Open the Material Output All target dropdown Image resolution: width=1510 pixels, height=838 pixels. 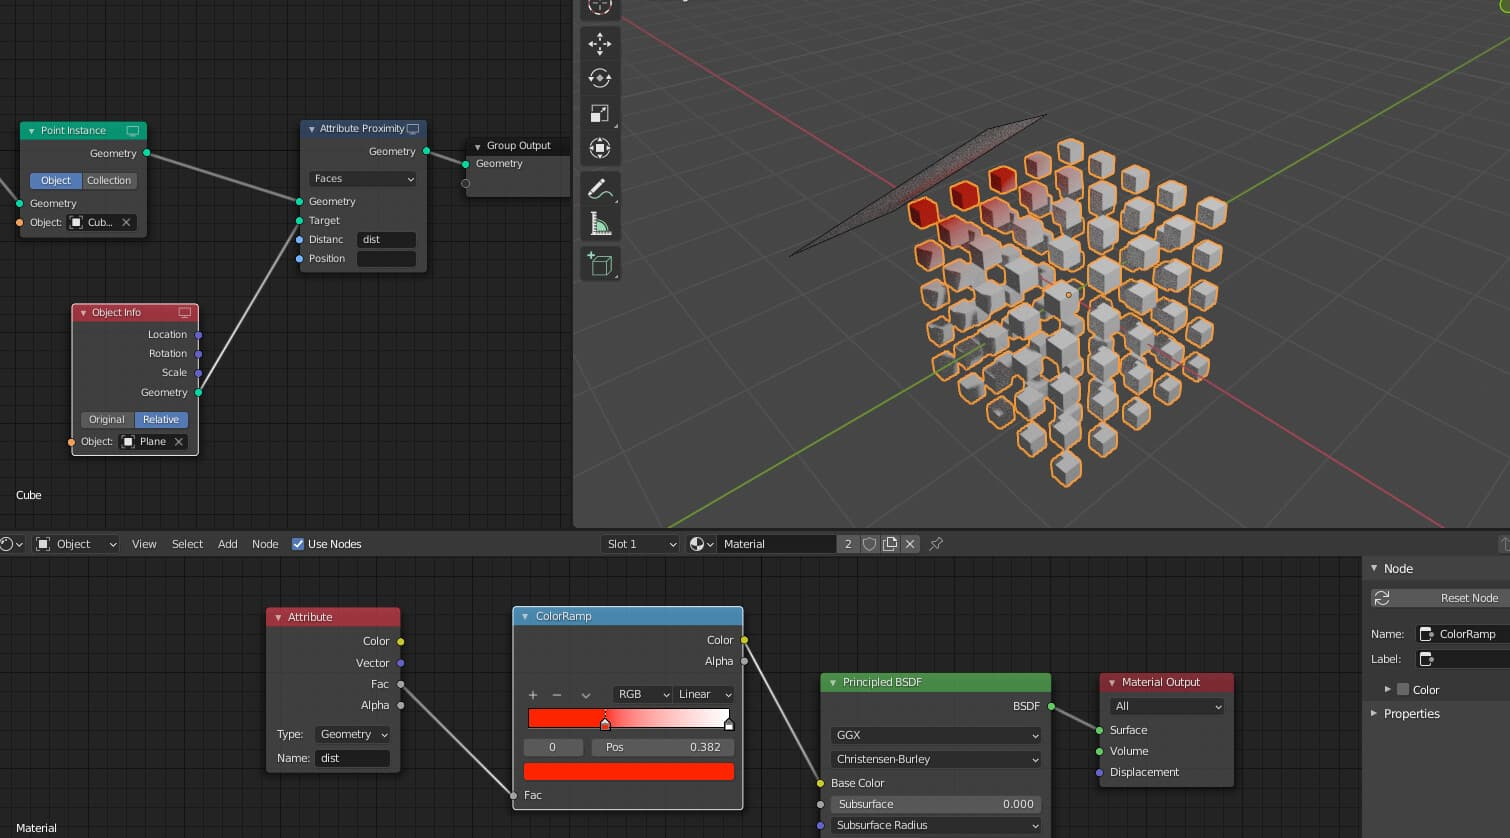tap(1167, 706)
